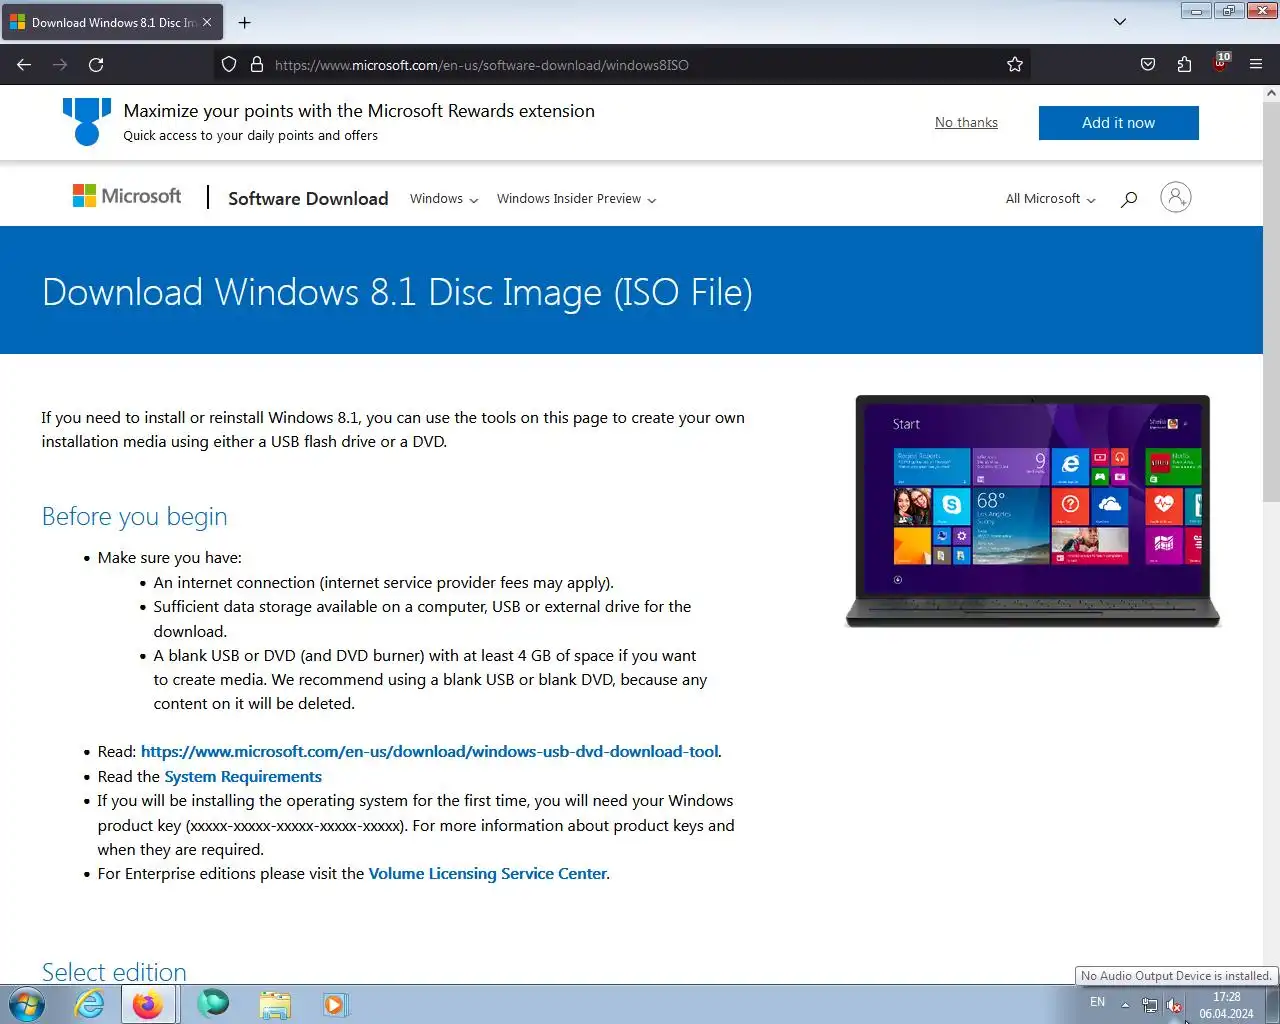Viewport: 1280px width, 1024px height.
Task: Open the System Requirements link
Action: point(243,777)
